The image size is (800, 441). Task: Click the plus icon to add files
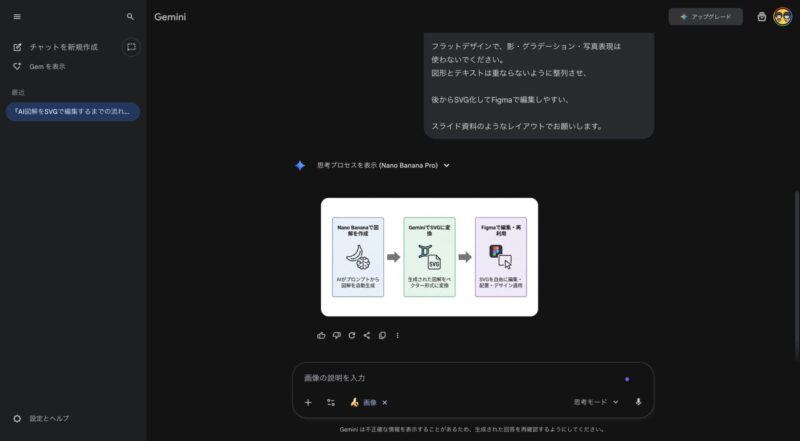[x=308, y=403]
